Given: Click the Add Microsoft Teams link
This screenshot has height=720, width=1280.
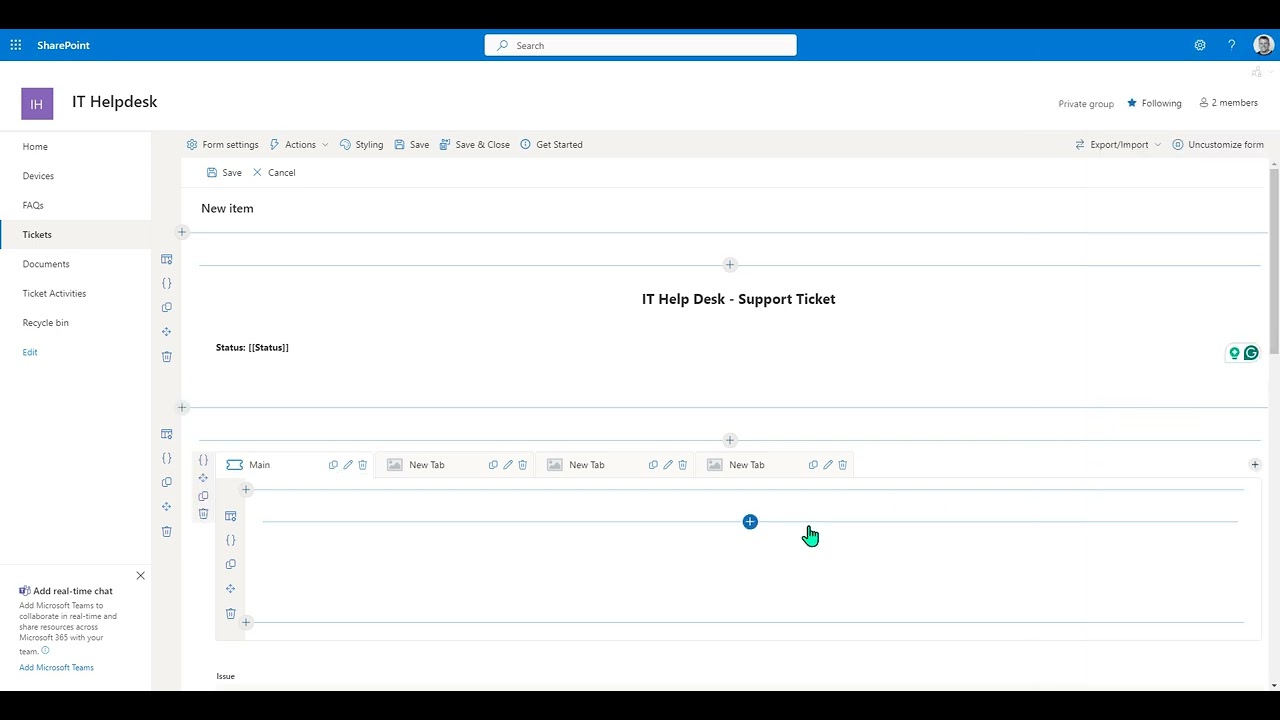Looking at the screenshot, I should click(56, 668).
